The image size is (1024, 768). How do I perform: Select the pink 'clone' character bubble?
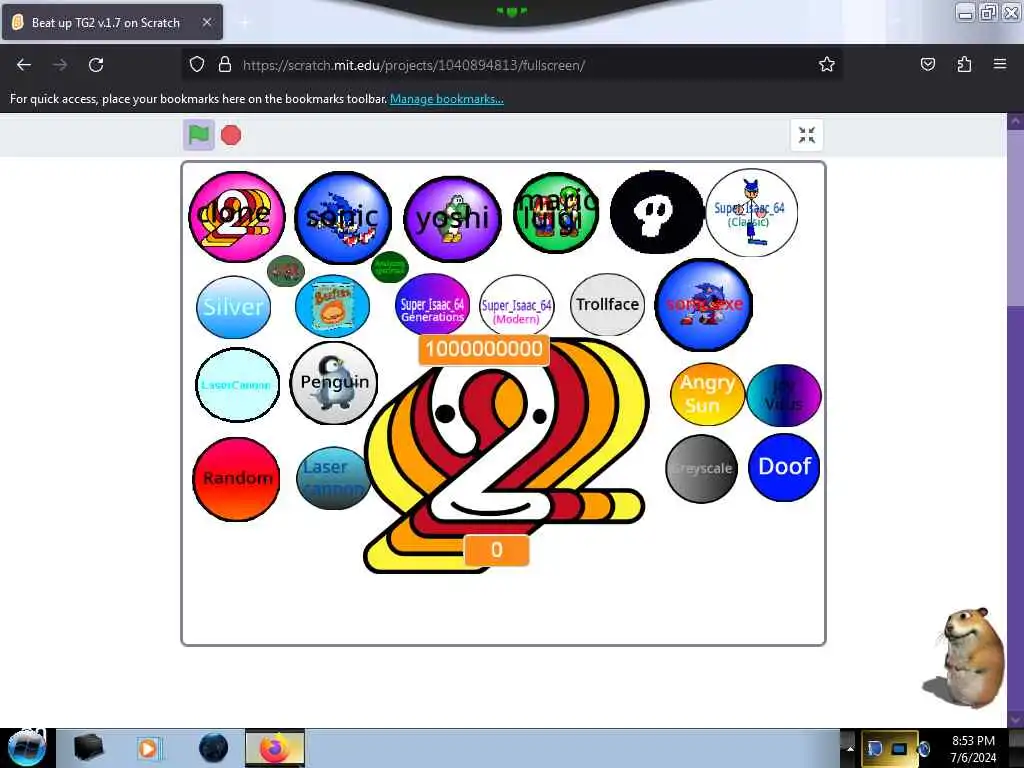point(236,216)
